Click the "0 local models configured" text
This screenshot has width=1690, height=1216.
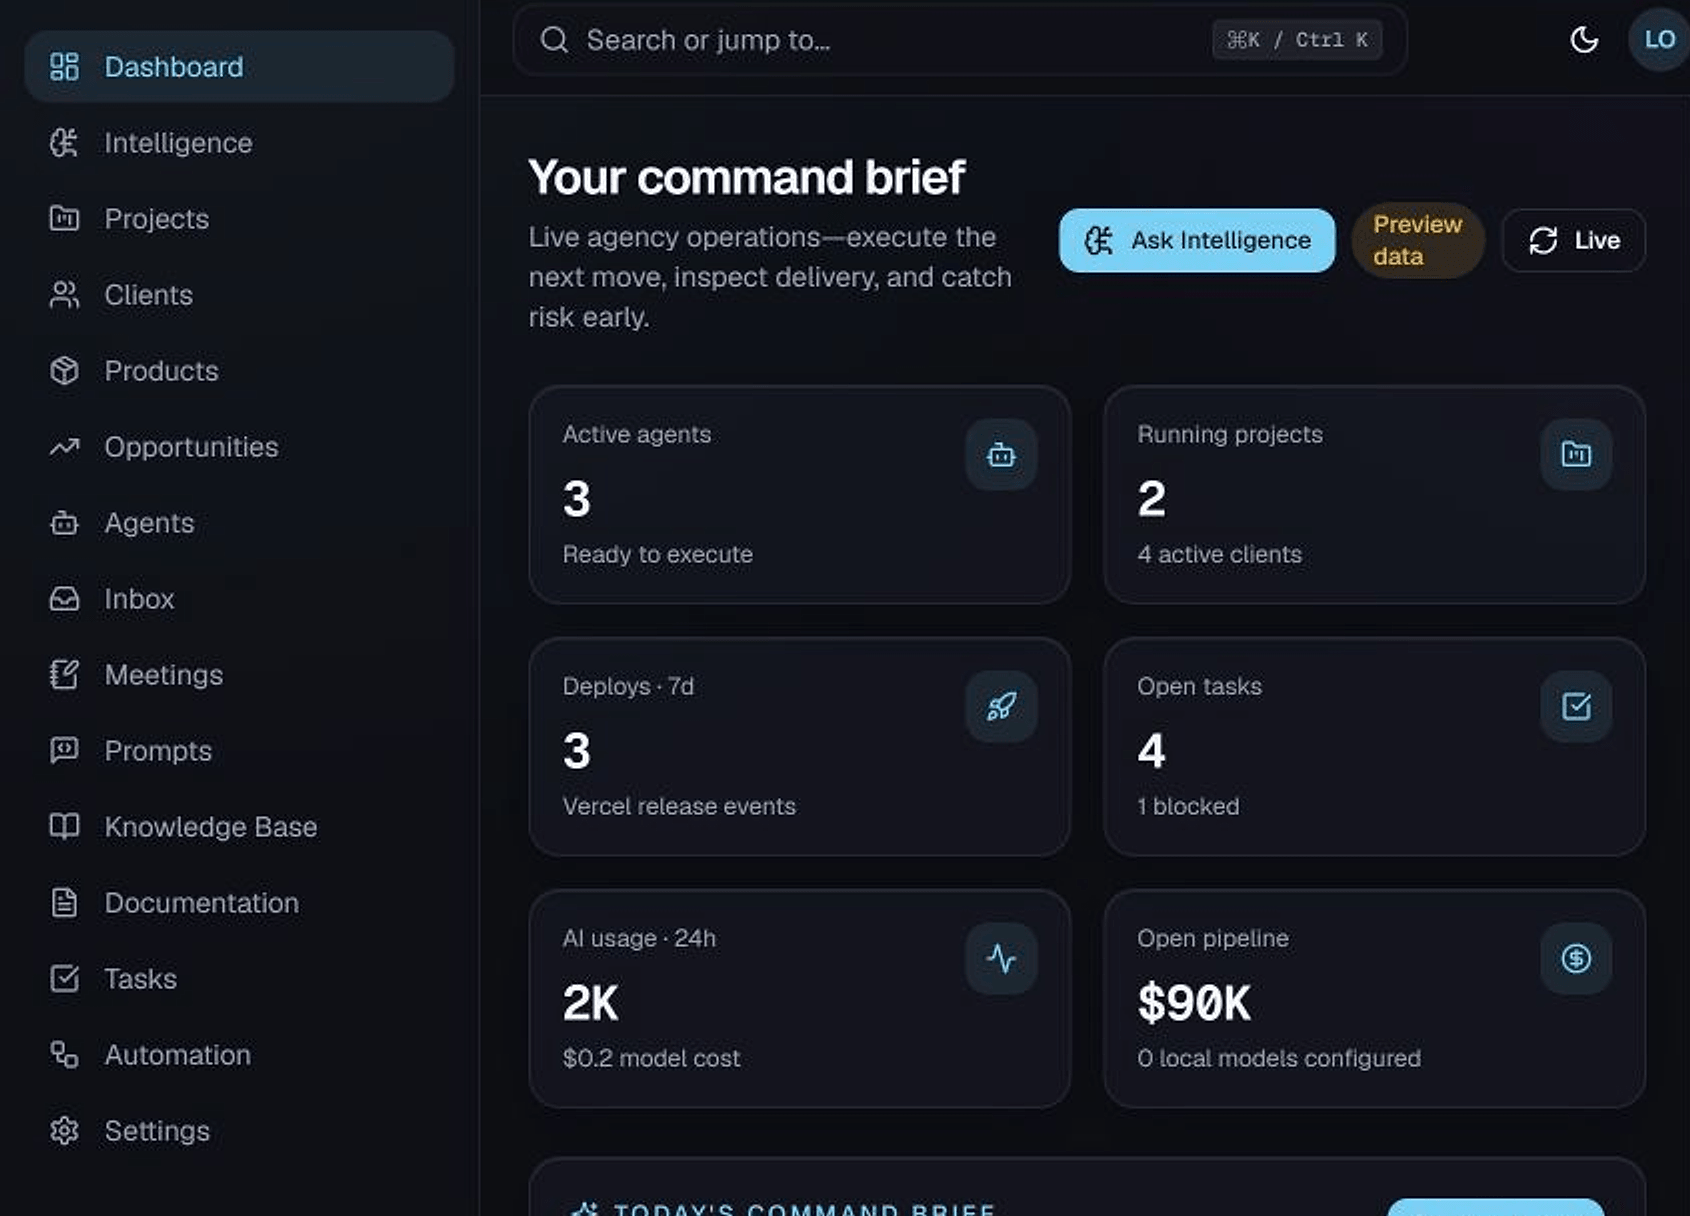tap(1279, 1059)
